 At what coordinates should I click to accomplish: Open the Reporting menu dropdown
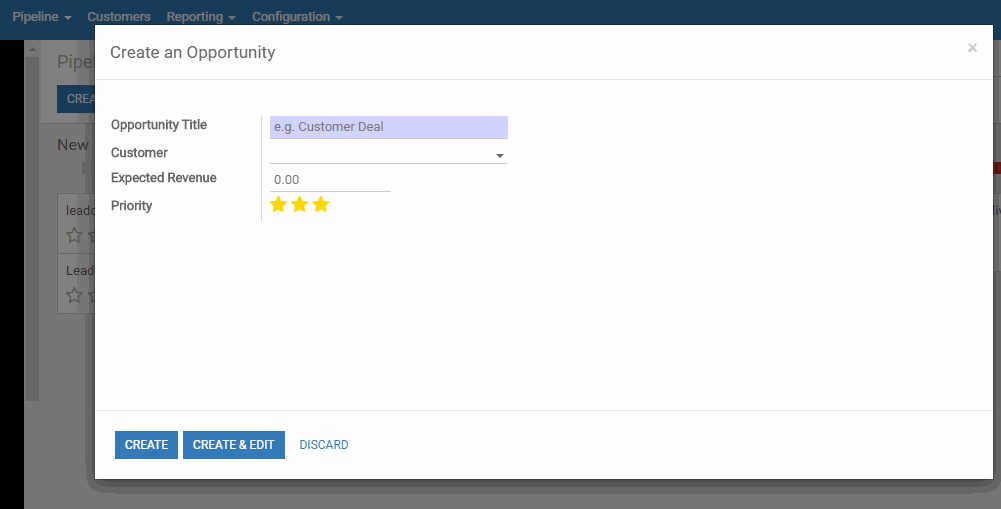[x=201, y=17]
